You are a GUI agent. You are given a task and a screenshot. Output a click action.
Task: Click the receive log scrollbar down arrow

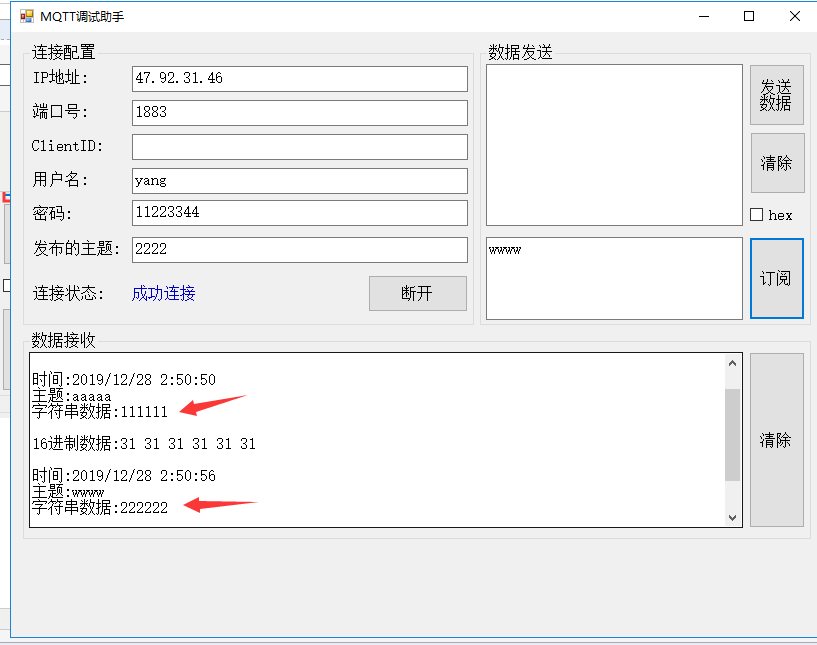point(732,517)
